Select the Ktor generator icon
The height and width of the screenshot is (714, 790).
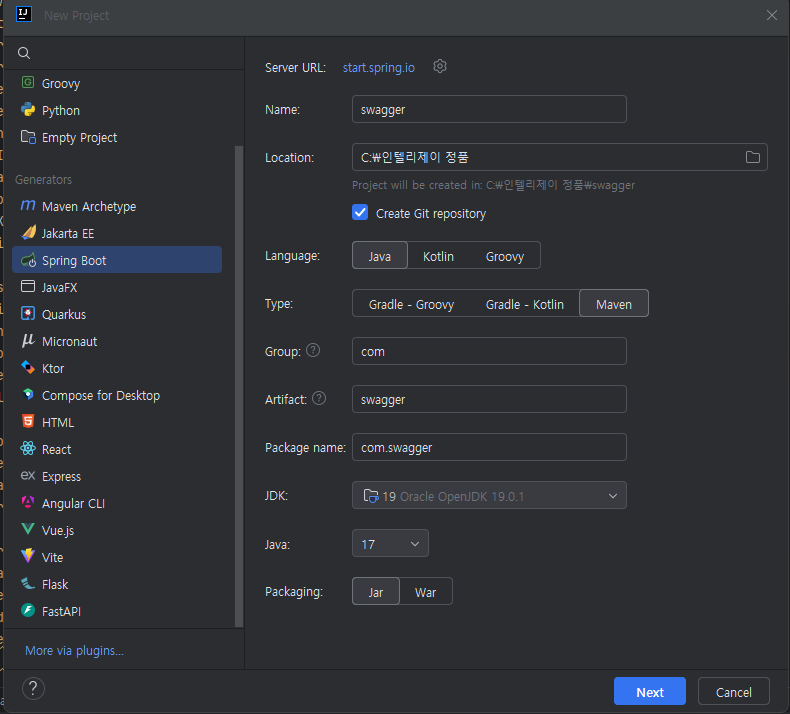click(28, 367)
